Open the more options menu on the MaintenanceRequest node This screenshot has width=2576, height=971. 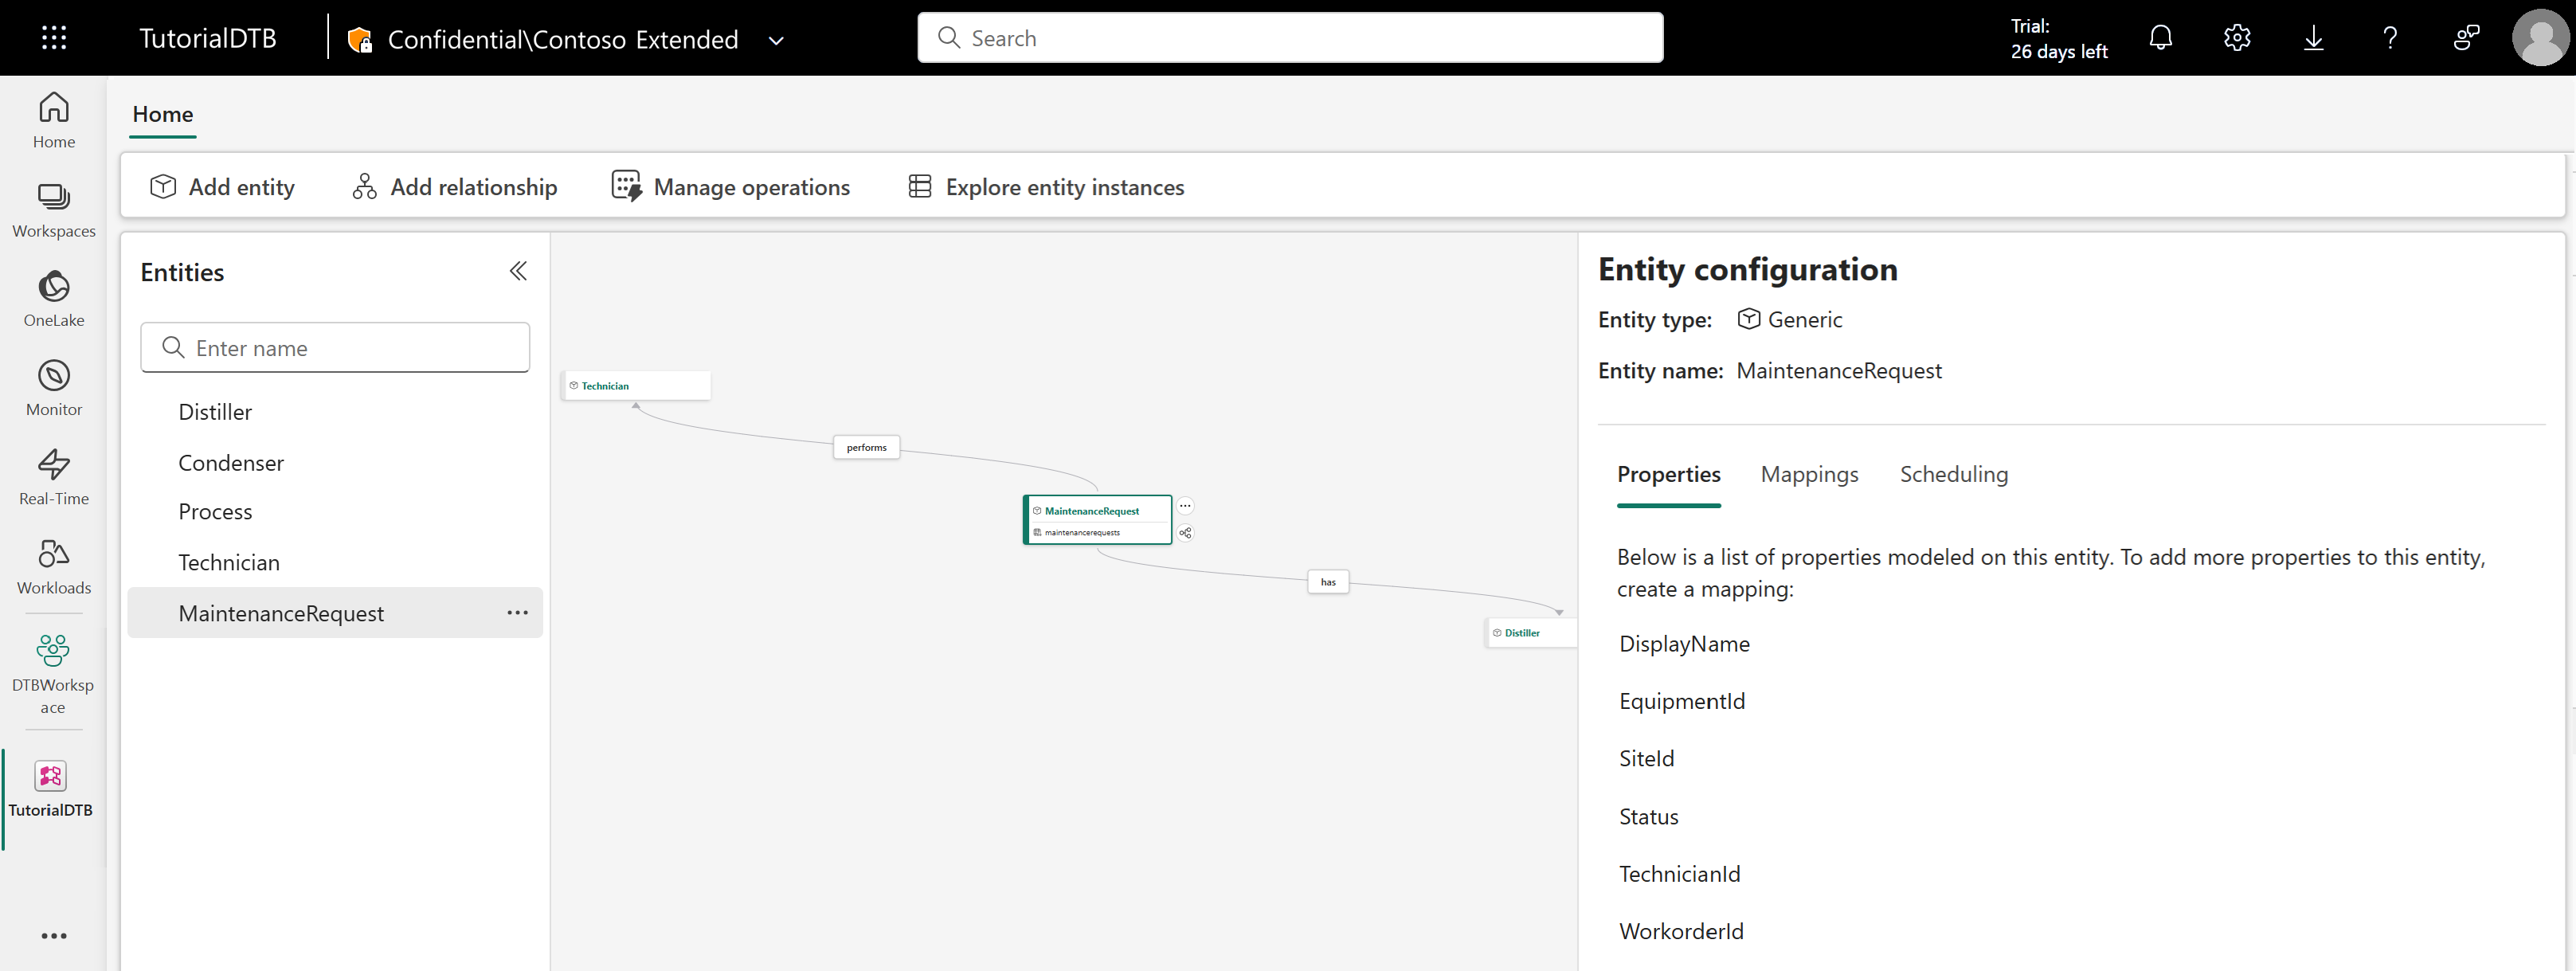pos(1185,506)
